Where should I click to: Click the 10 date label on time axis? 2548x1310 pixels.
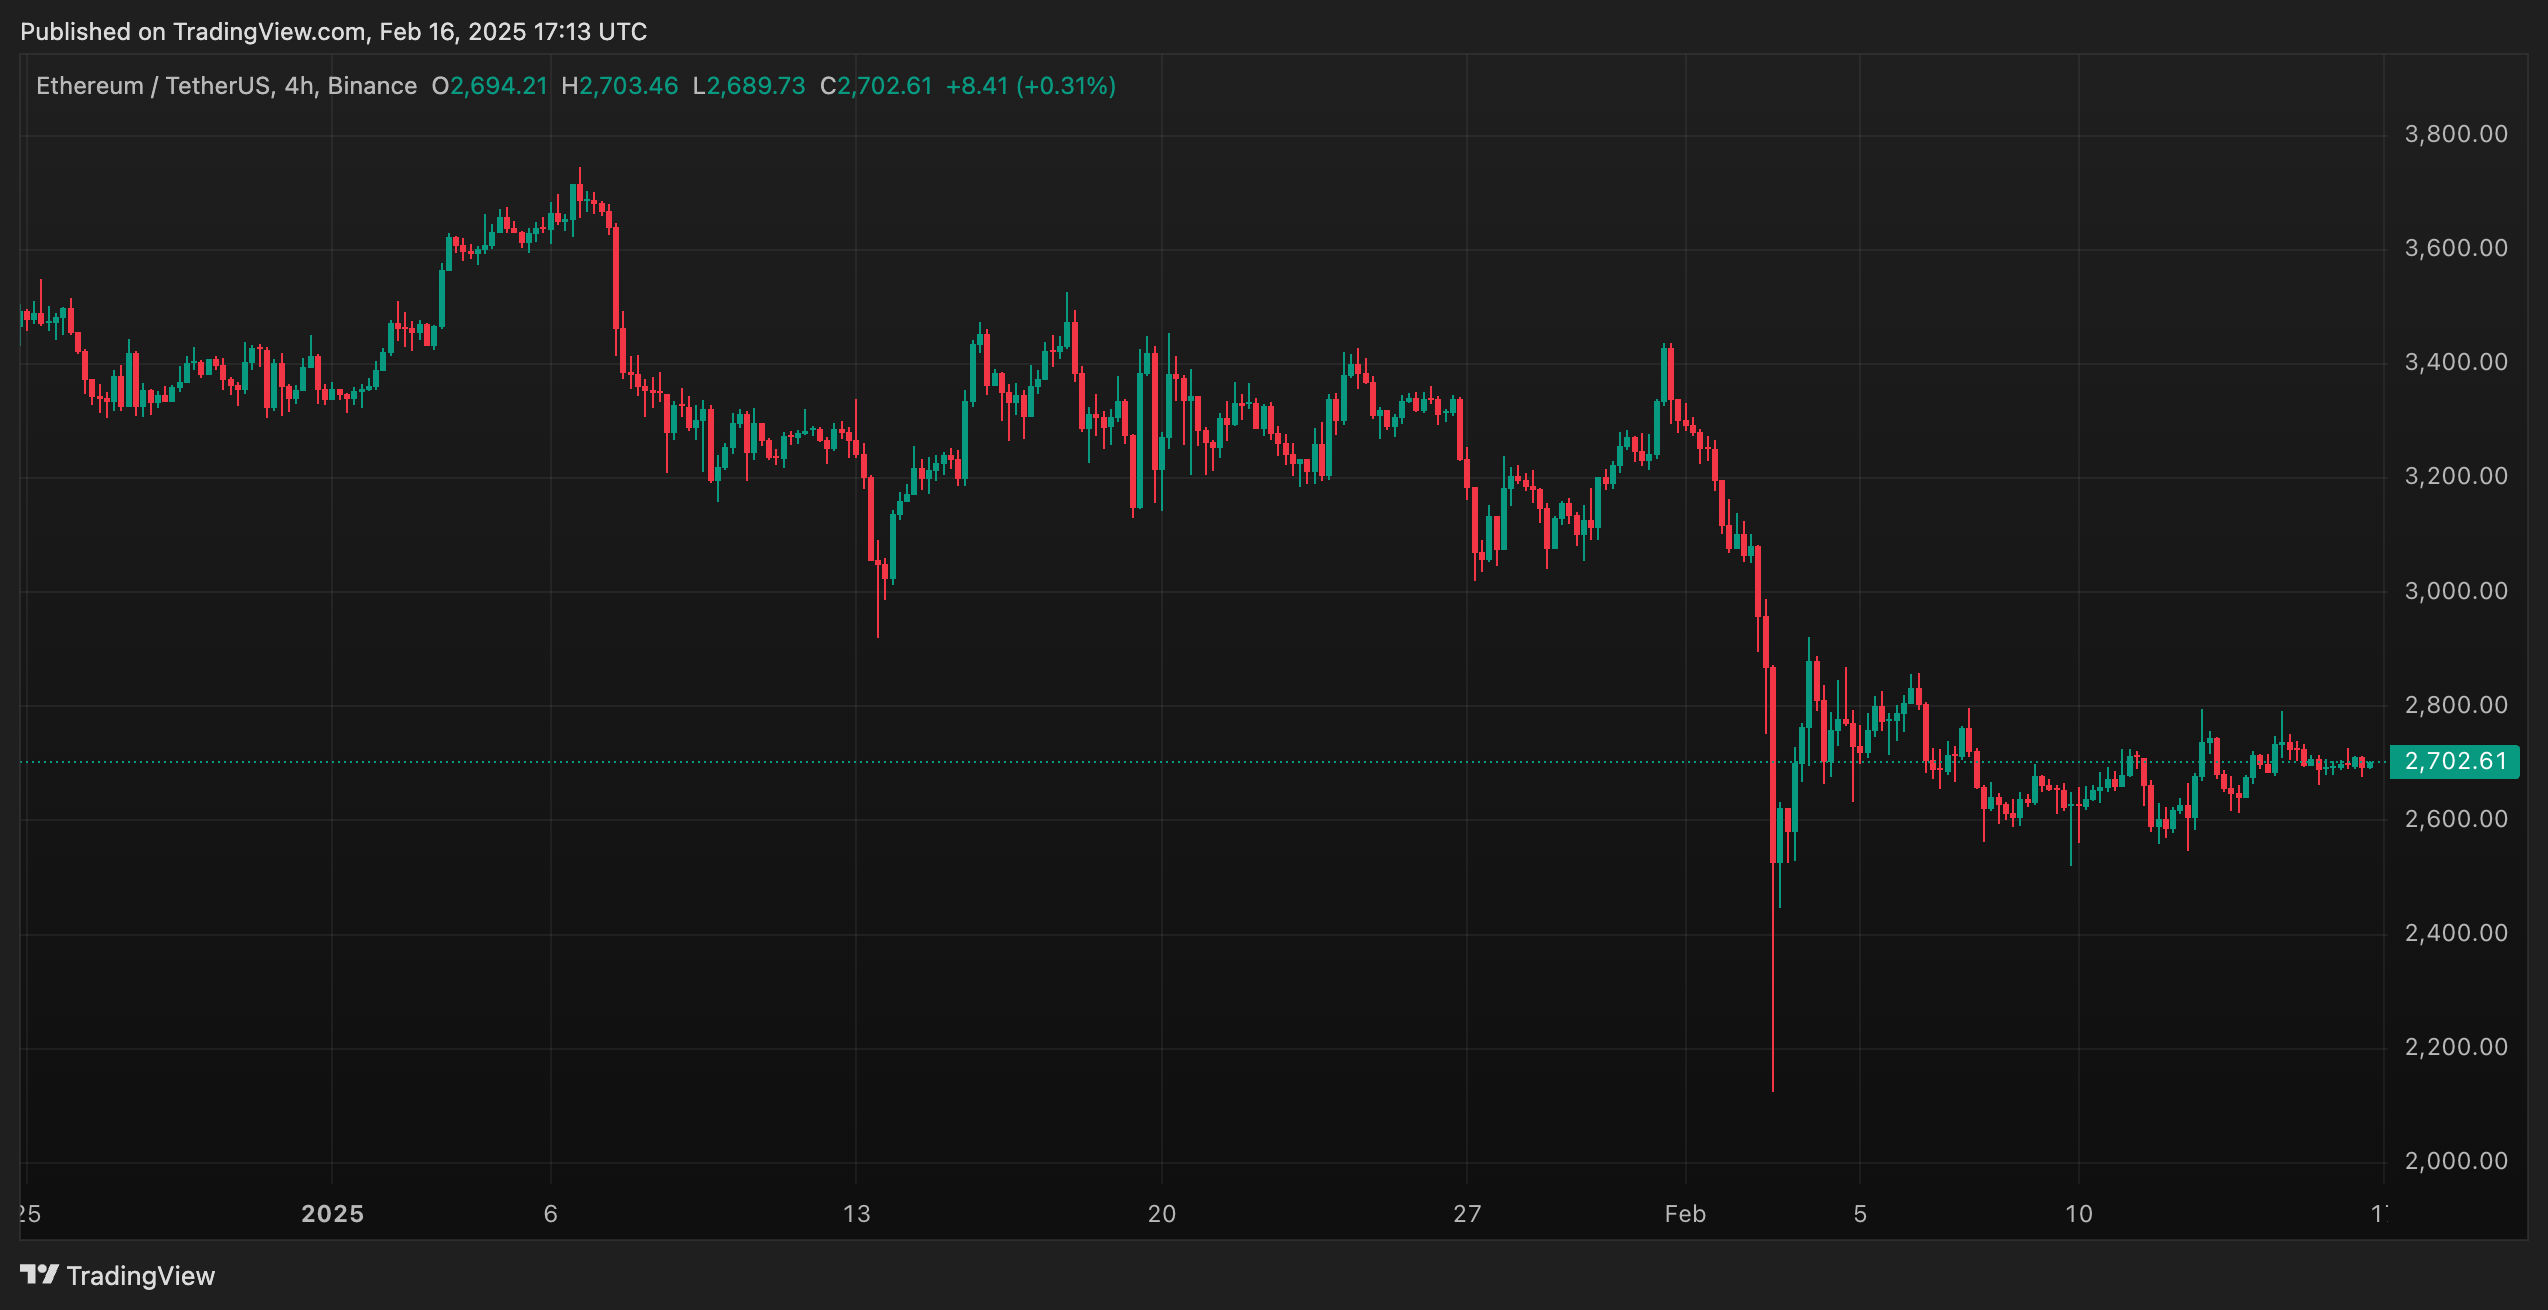(x=2079, y=1214)
